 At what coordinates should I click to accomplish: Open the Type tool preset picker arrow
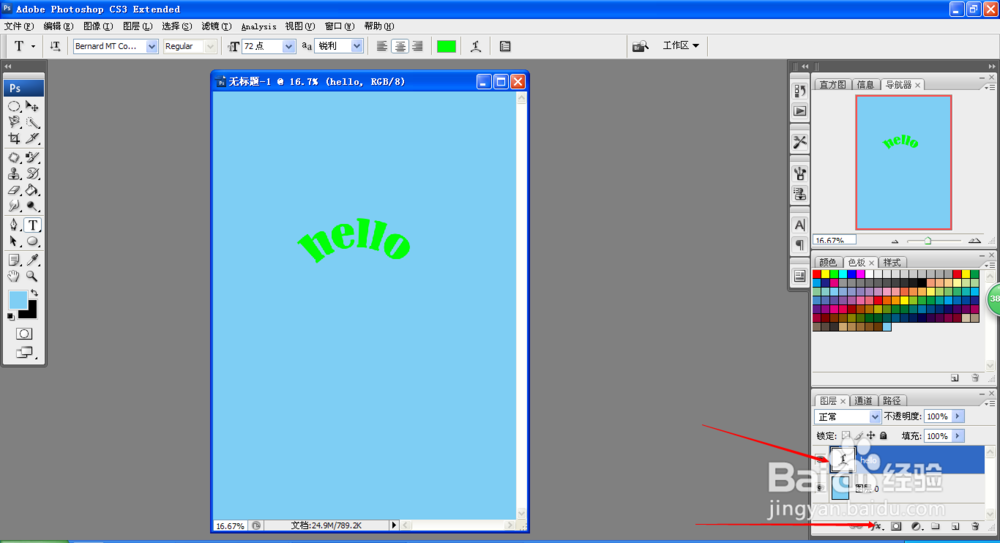tap(33, 46)
